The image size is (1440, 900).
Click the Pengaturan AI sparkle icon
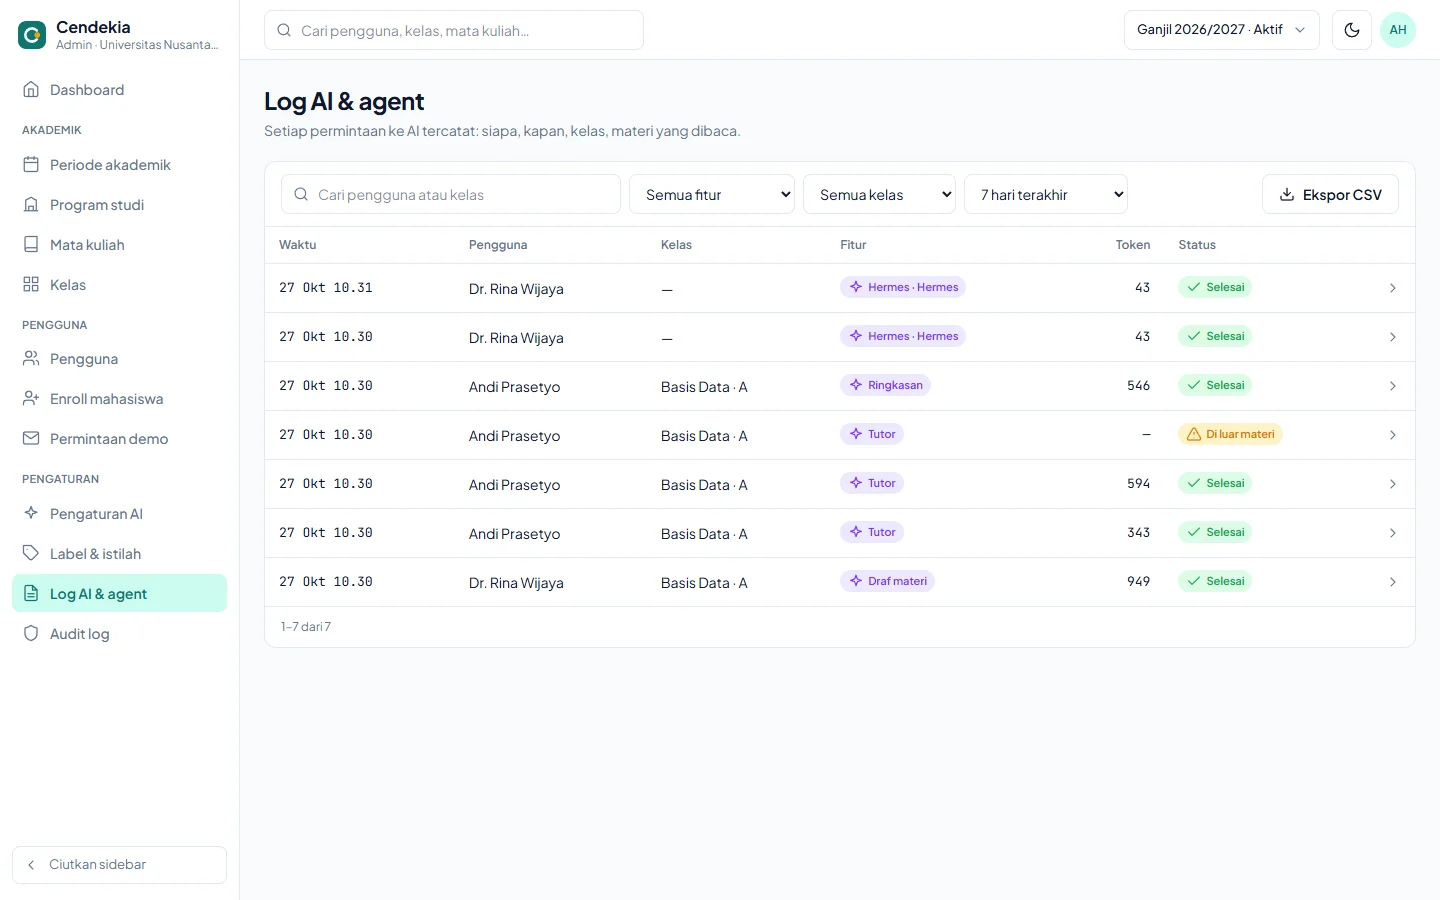pos(31,514)
